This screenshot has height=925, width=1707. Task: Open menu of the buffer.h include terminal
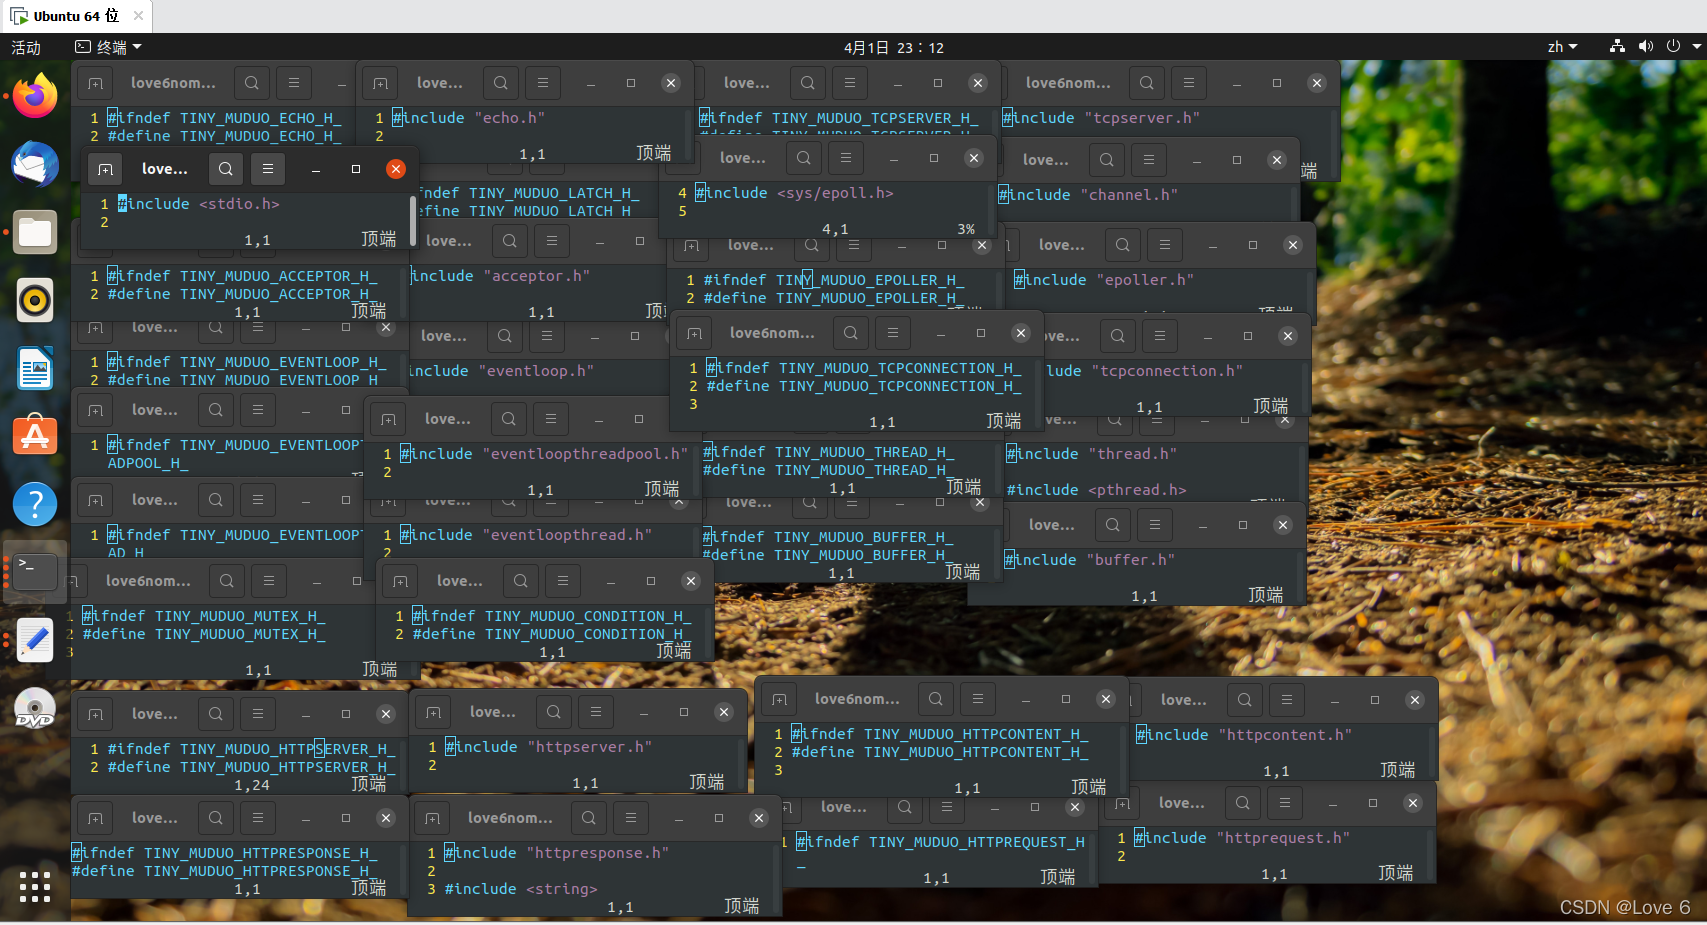pyautogui.click(x=1155, y=525)
